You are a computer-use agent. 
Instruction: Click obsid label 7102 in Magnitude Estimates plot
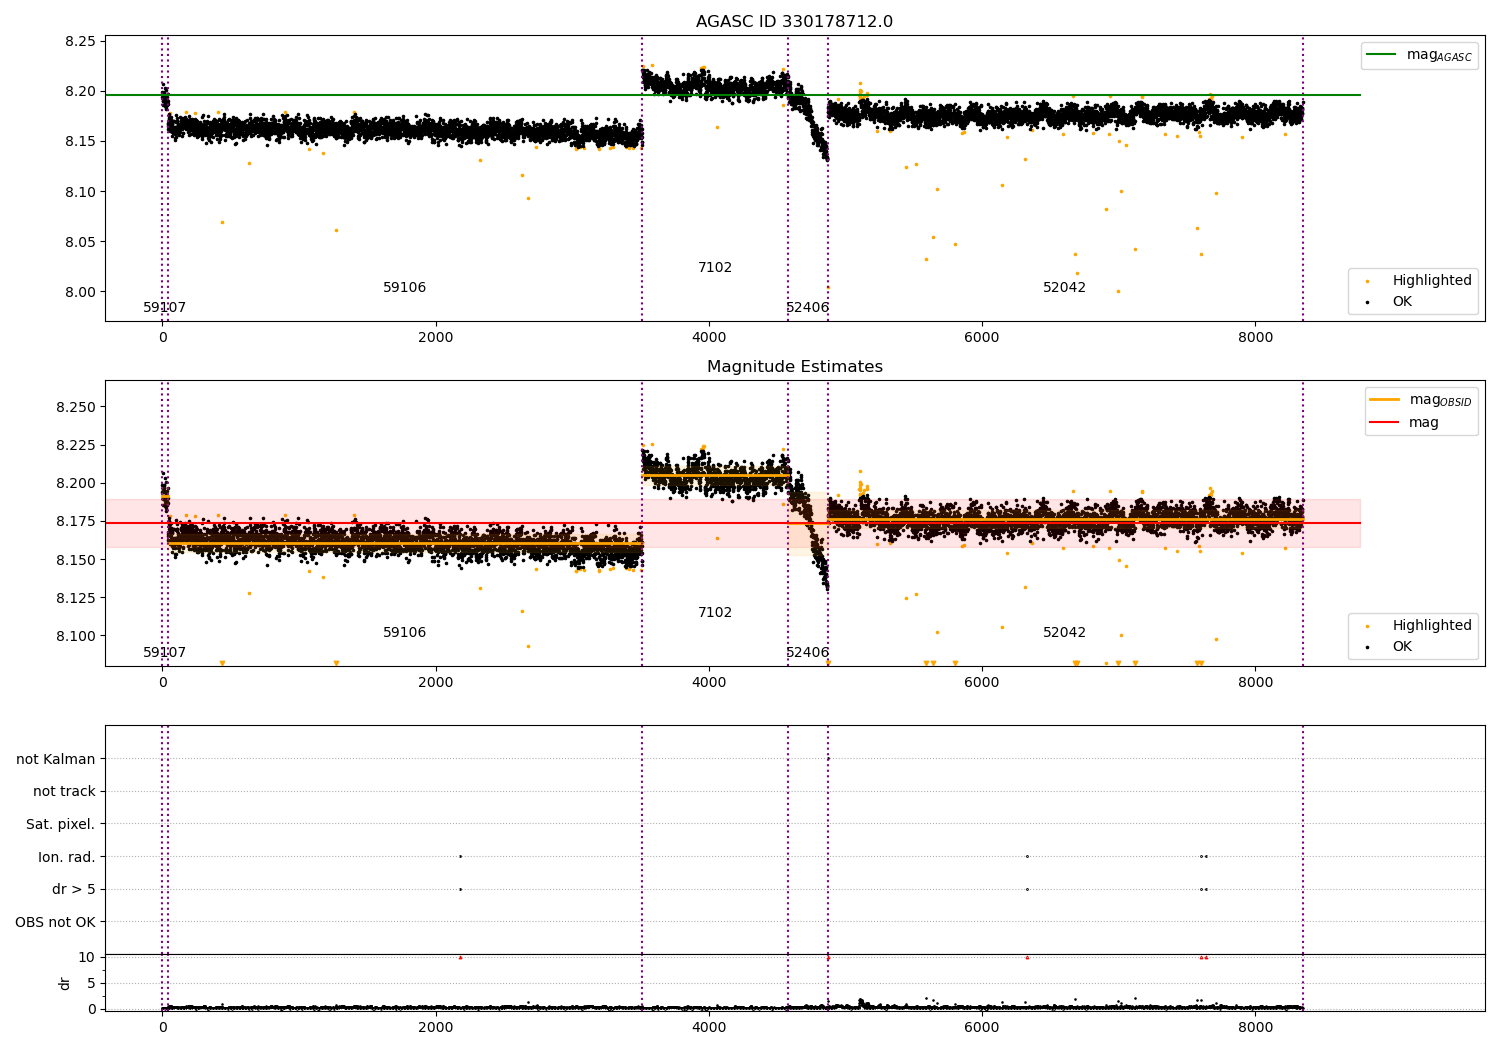[715, 613]
